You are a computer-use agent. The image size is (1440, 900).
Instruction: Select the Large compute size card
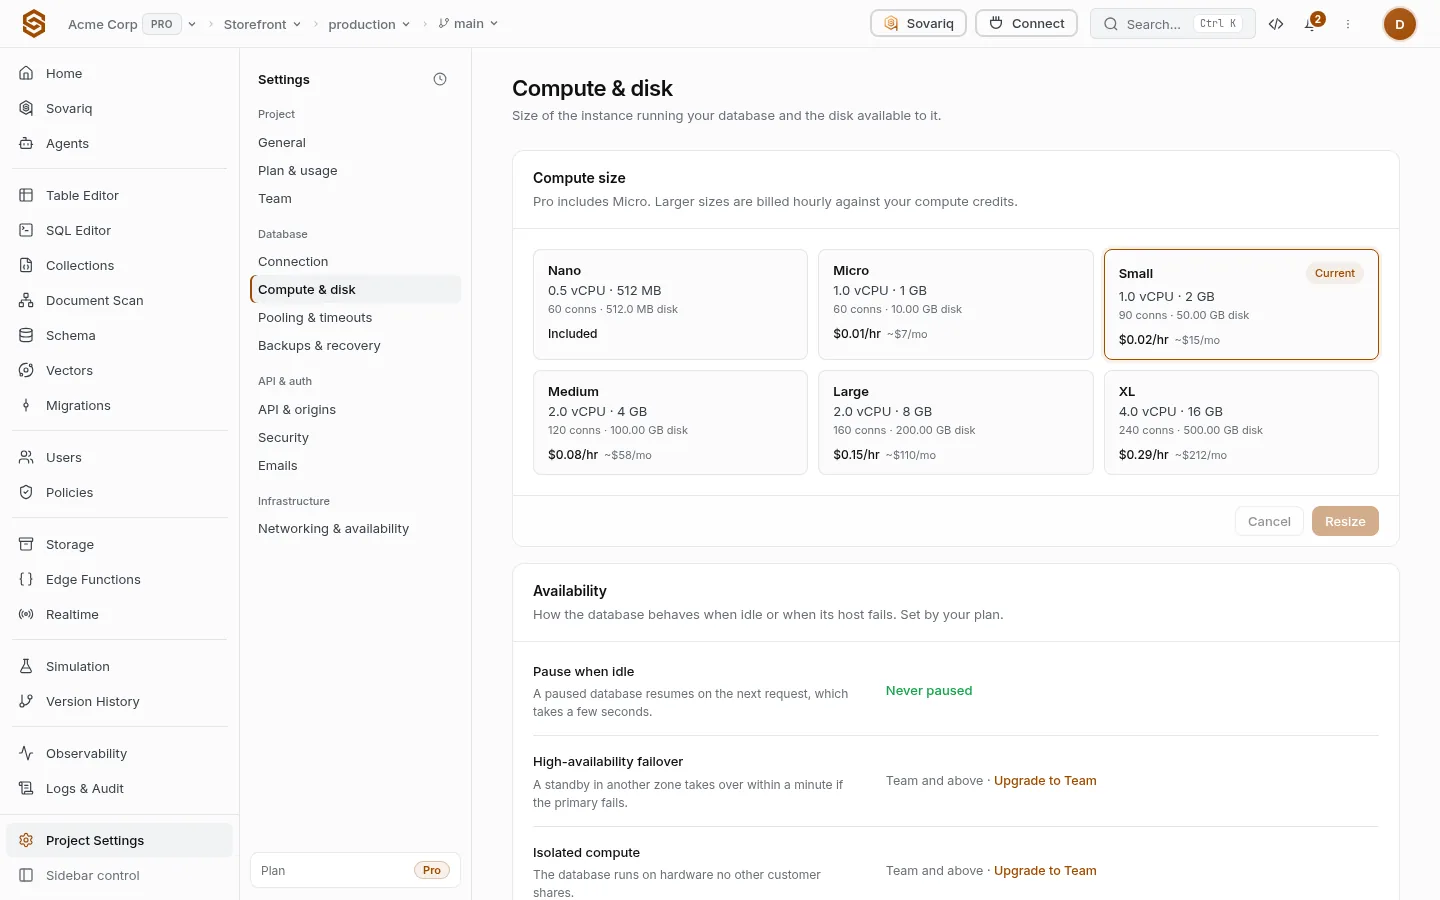click(x=956, y=422)
